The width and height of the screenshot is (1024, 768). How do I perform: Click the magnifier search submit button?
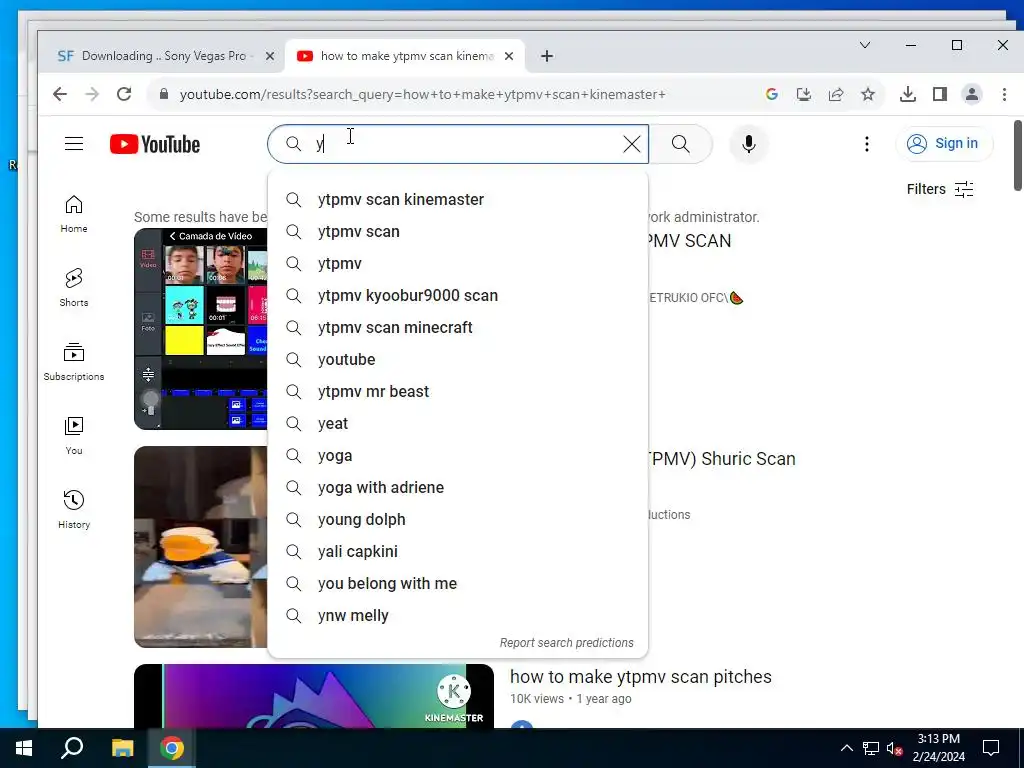tap(680, 144)
